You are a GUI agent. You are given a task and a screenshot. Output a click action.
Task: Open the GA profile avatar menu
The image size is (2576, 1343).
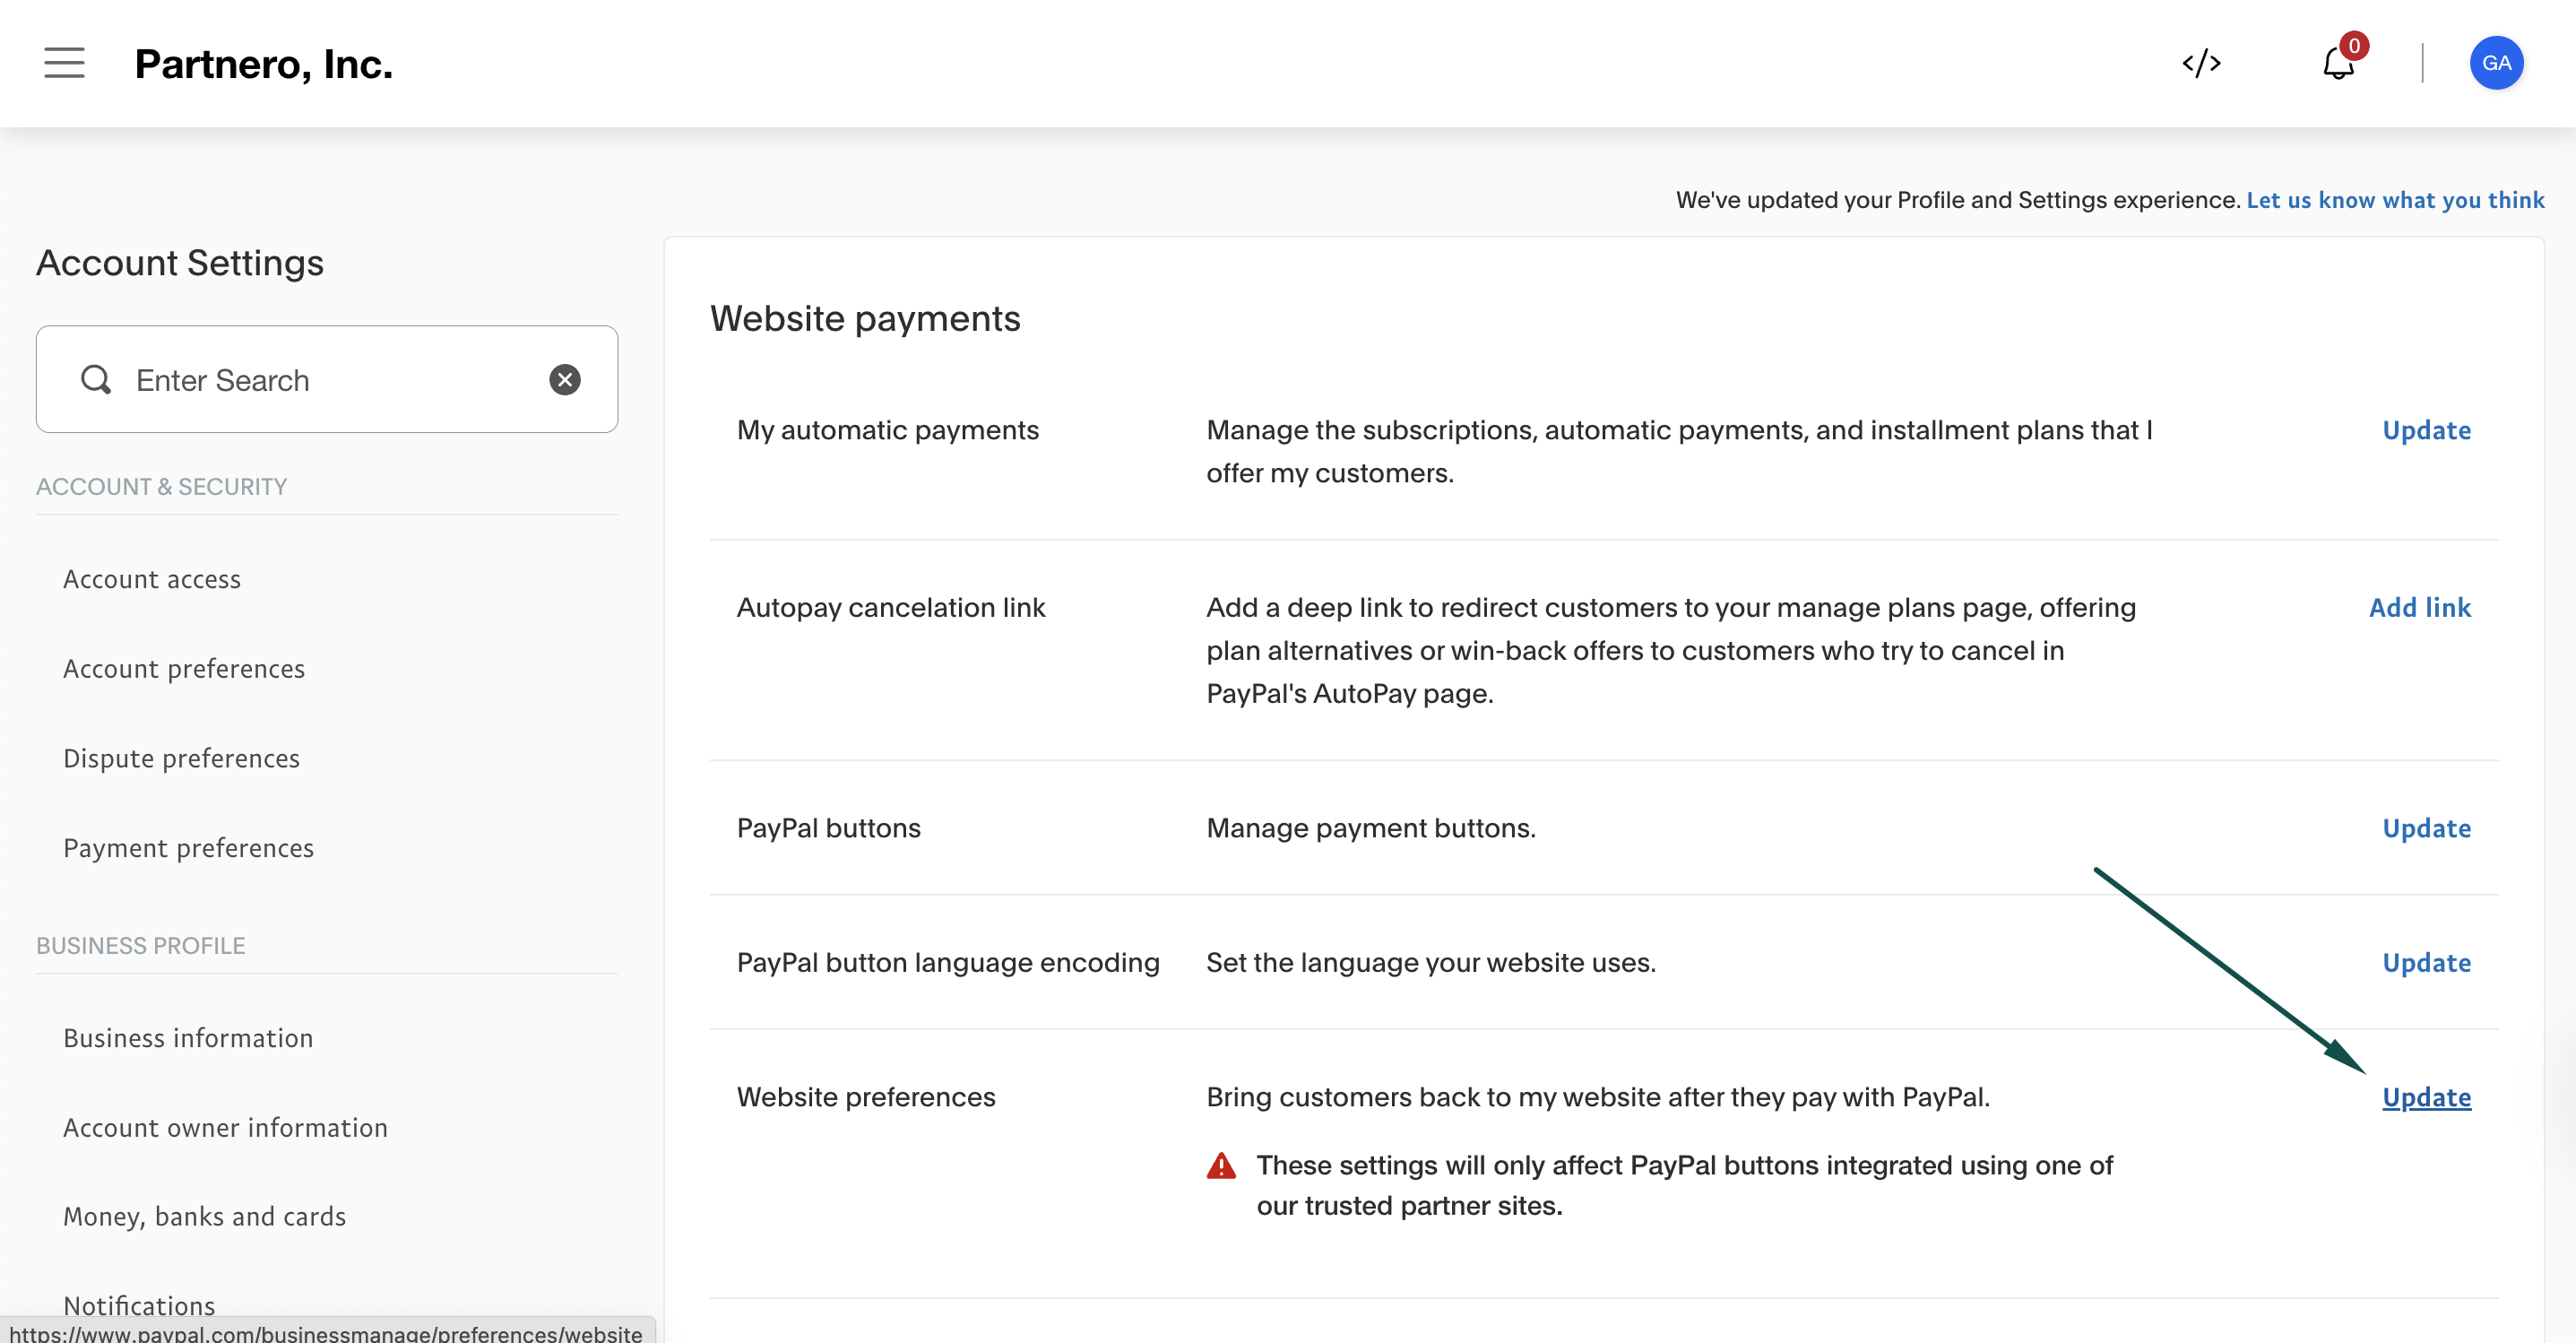click(x=2496, y=63)
